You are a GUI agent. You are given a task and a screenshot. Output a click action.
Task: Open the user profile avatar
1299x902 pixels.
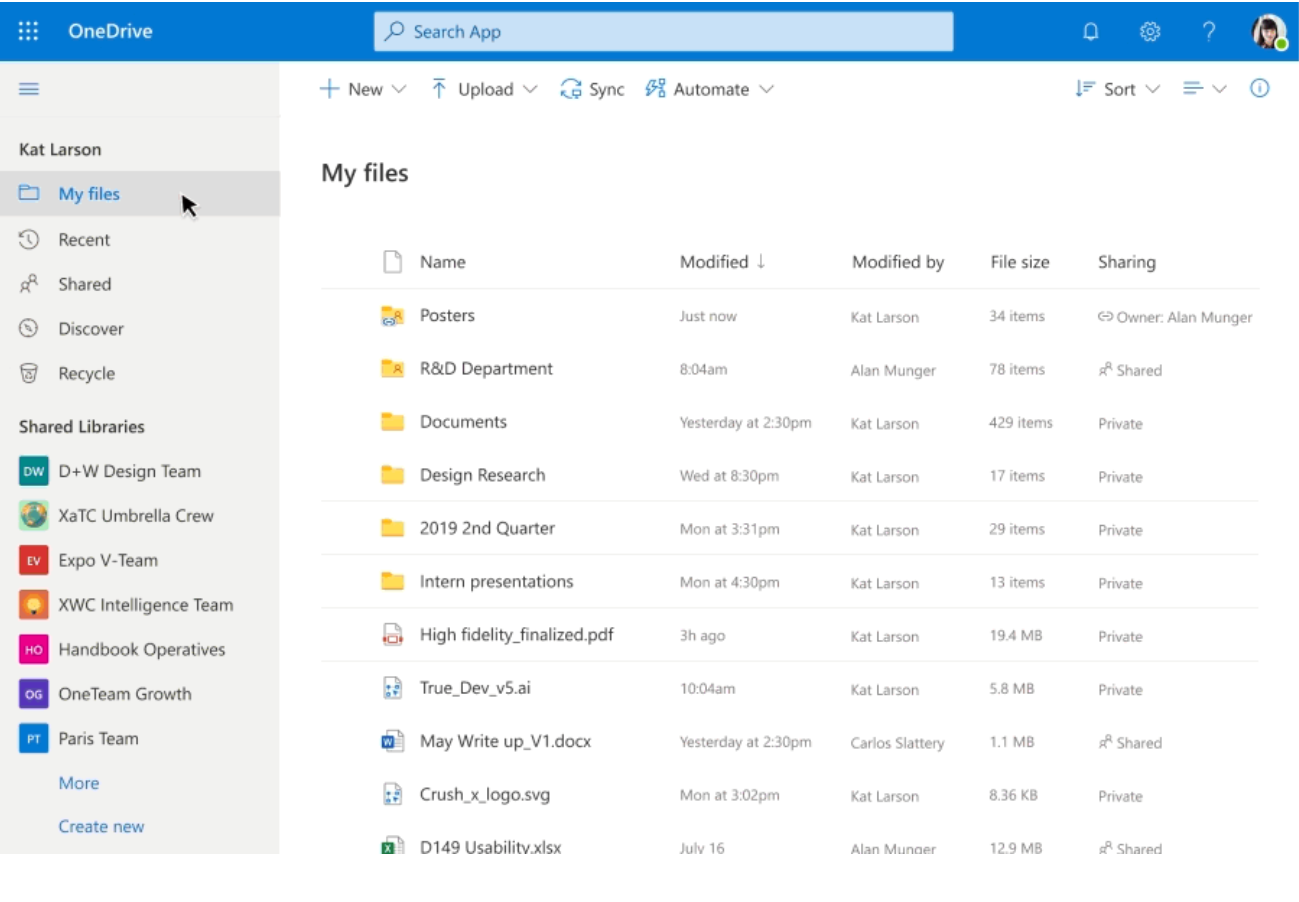tap(1268, 32)
